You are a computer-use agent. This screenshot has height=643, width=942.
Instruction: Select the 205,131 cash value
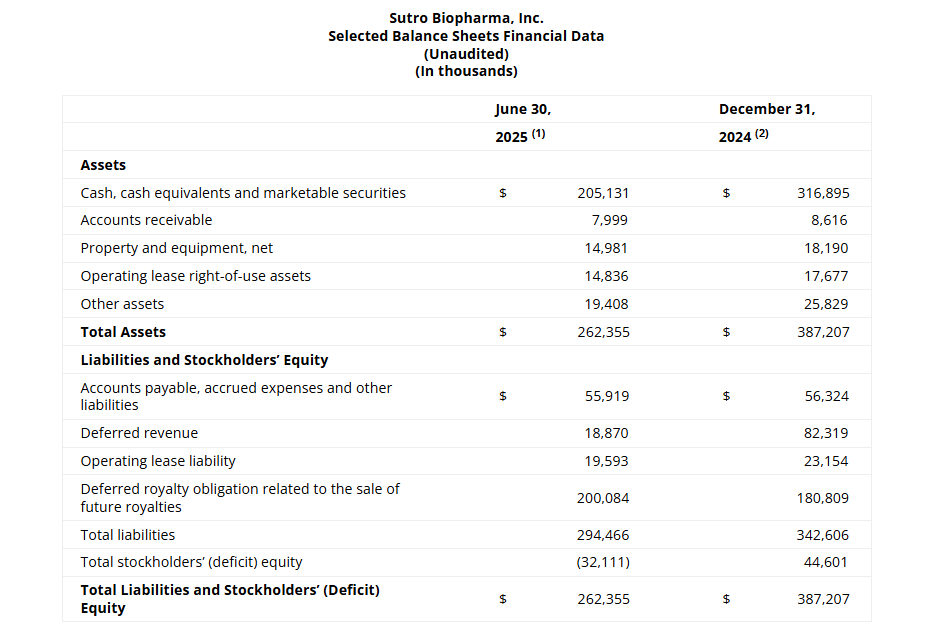[x=603, y=193]
